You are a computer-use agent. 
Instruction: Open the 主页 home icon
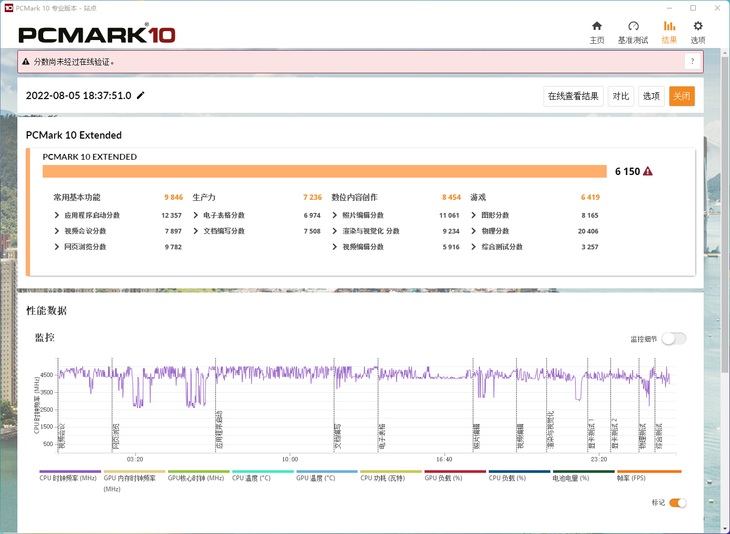pos(597,26)
